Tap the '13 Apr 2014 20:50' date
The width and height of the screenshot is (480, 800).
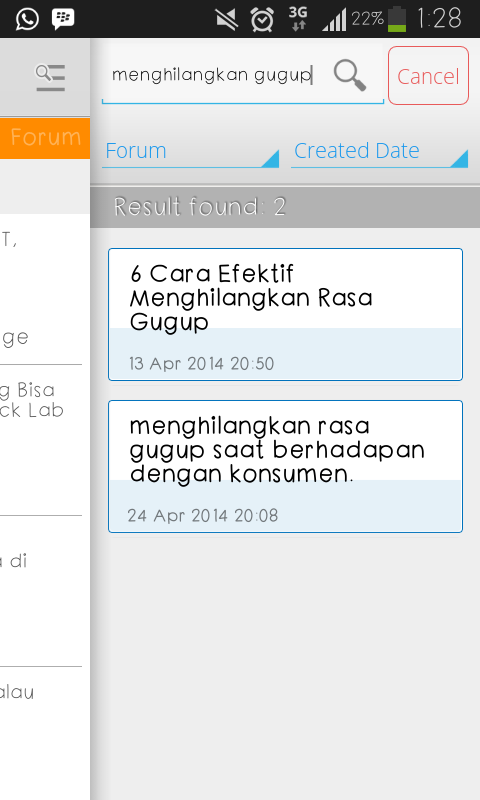[x=201, y=364]
